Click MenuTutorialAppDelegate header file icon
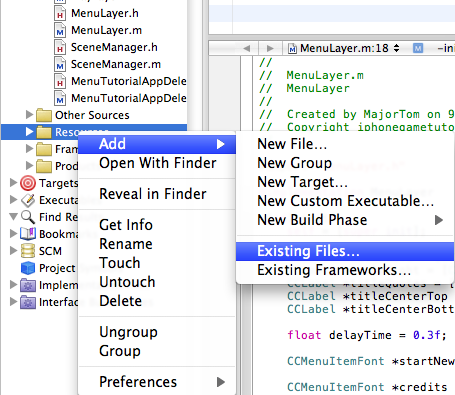455x395 pixels. [60, 81]
